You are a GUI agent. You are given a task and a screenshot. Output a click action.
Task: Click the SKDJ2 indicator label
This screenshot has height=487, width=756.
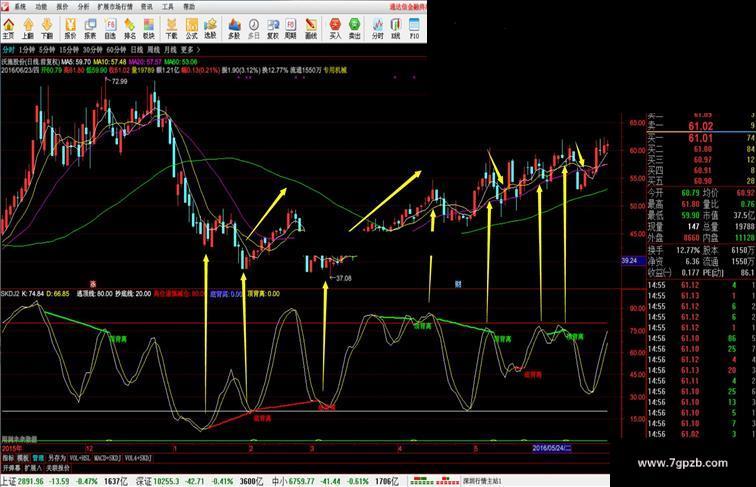[x=10, y=293]
